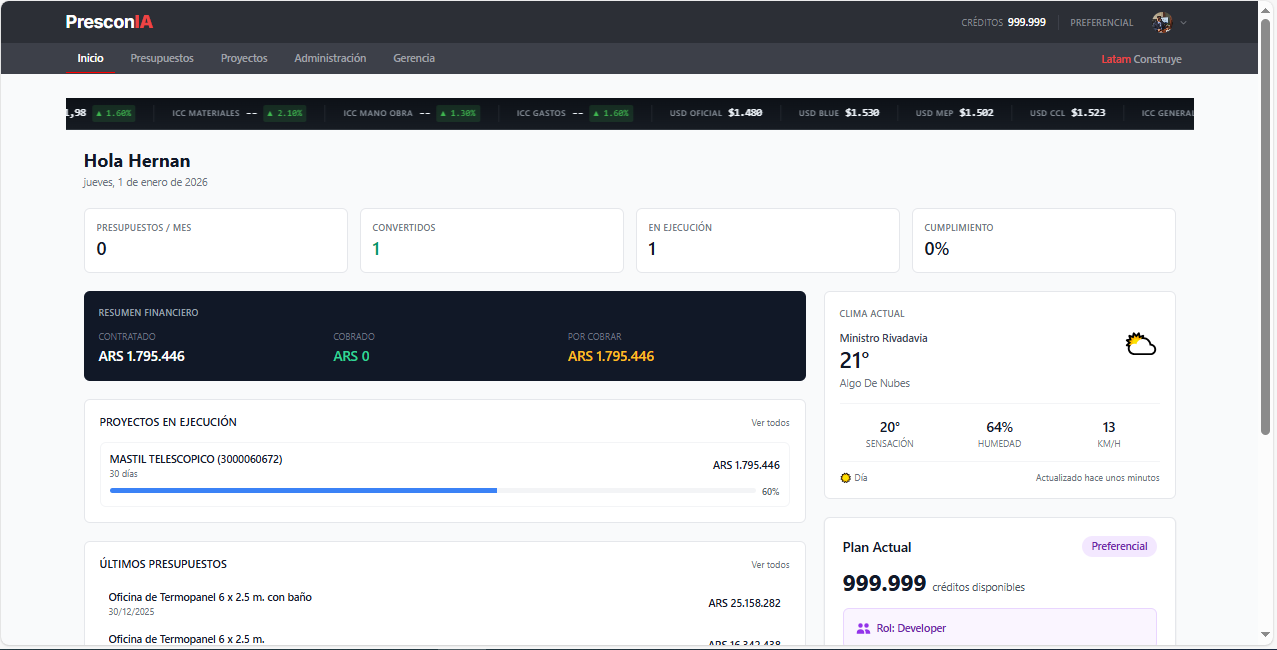Open the user account dropdown arrow
1277x650 pixels.
point(1183,21)
